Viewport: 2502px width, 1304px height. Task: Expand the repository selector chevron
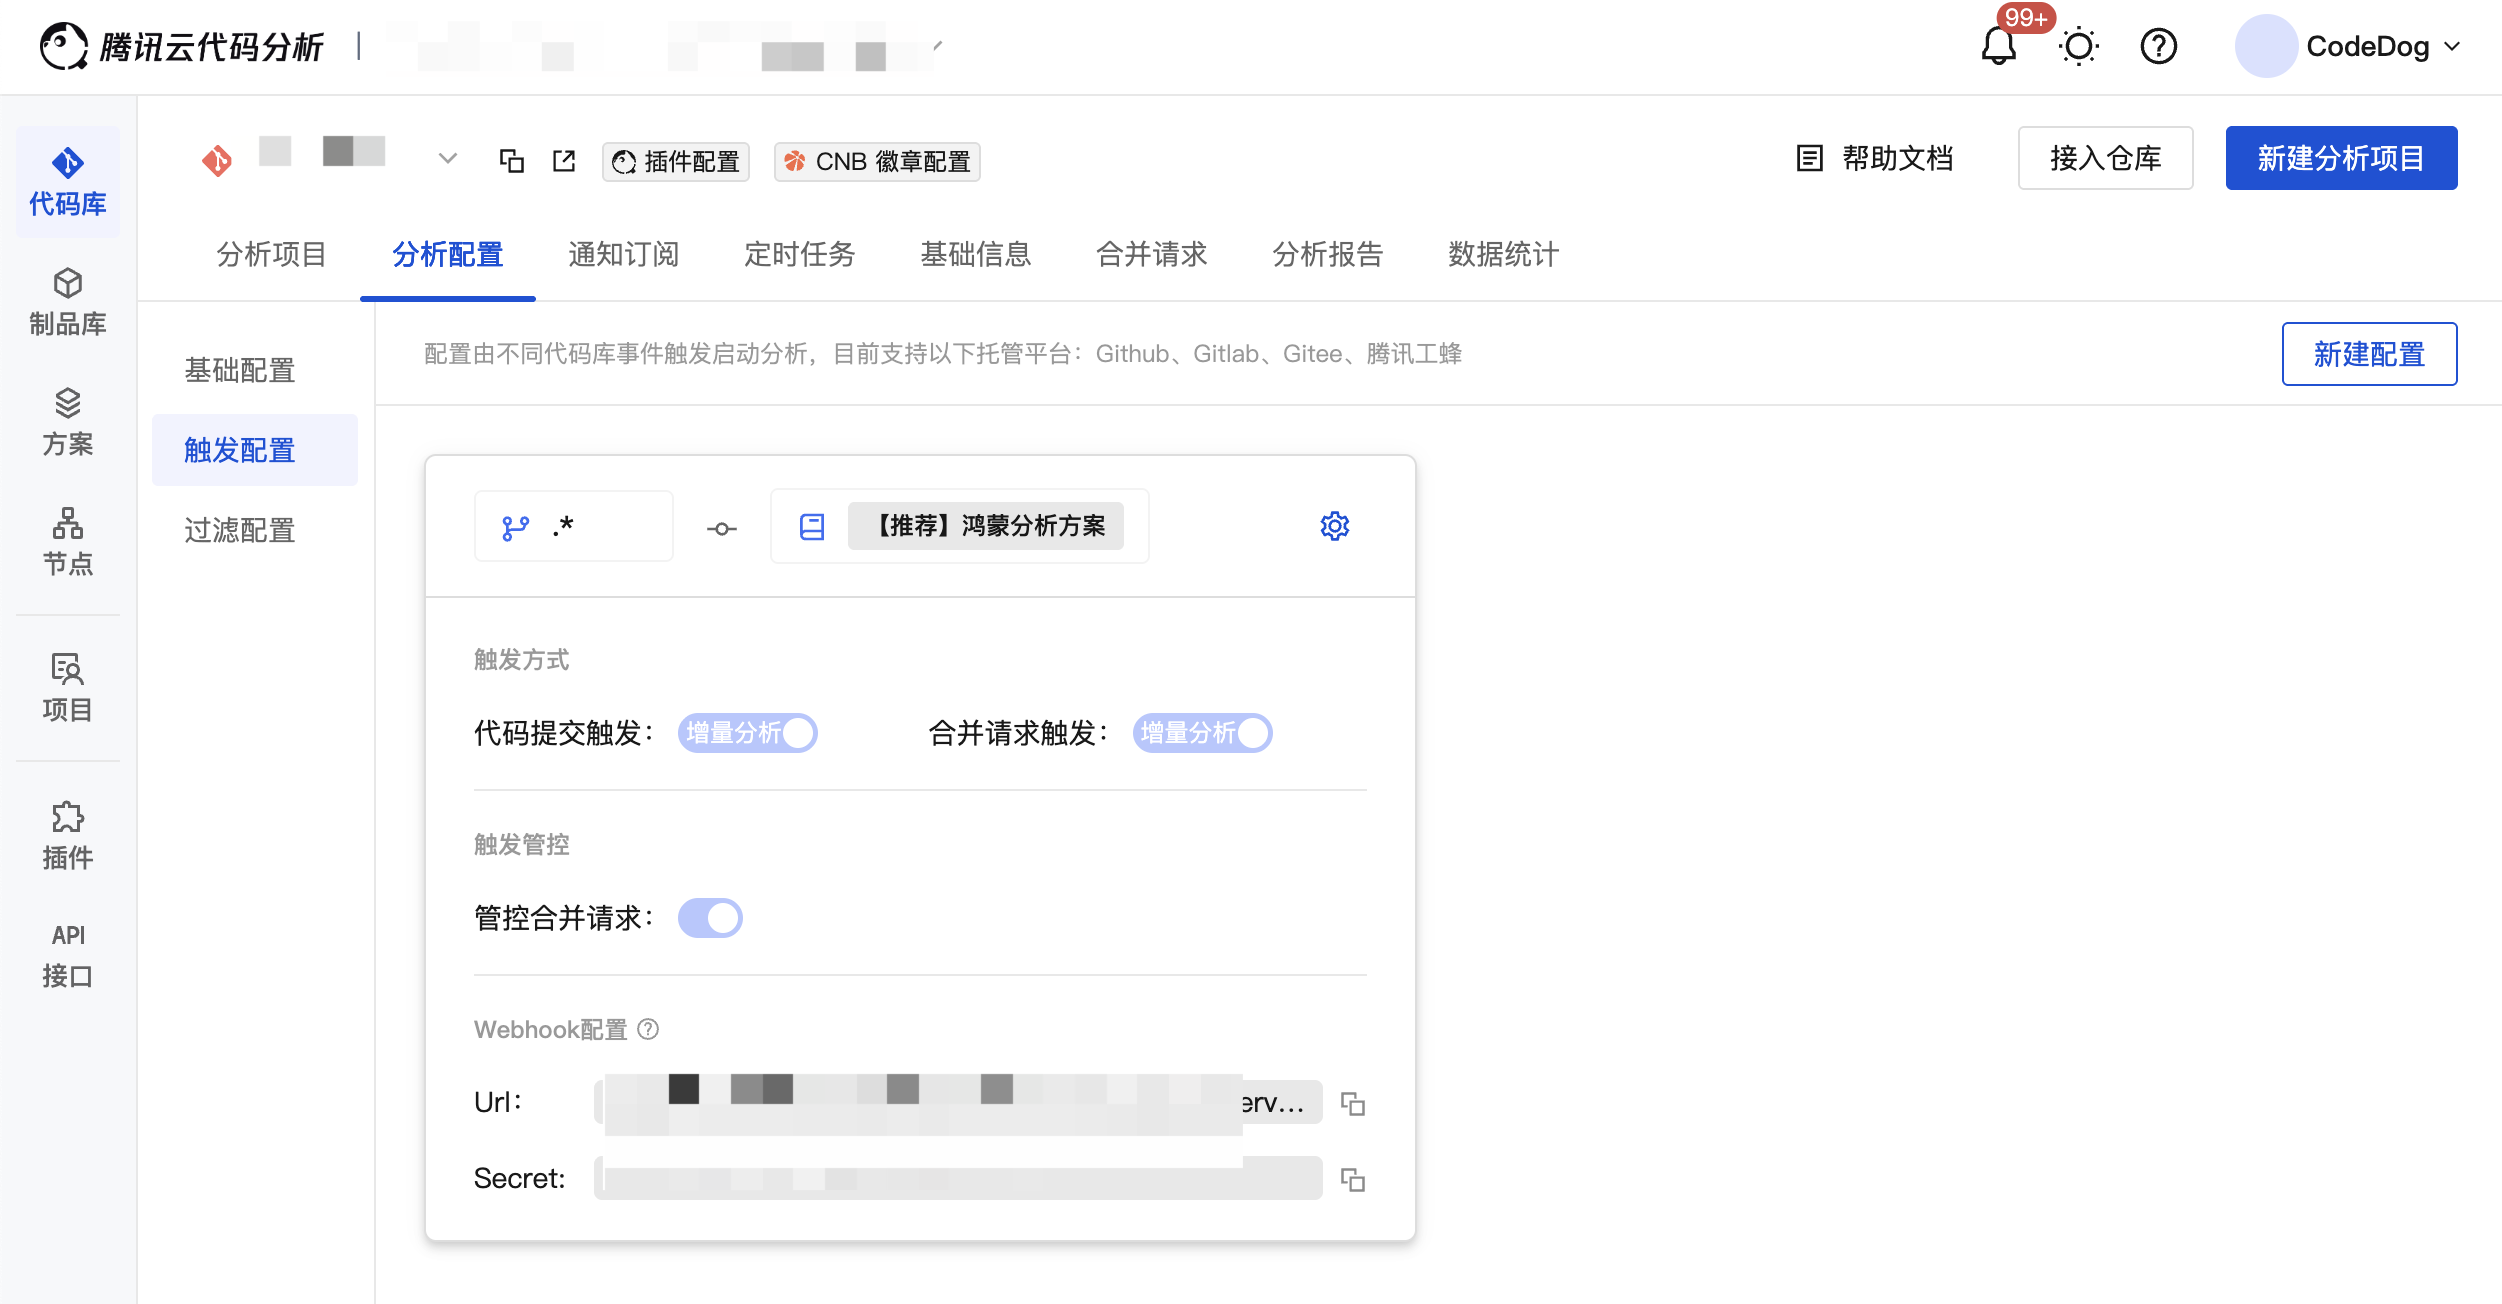[447, 158]
